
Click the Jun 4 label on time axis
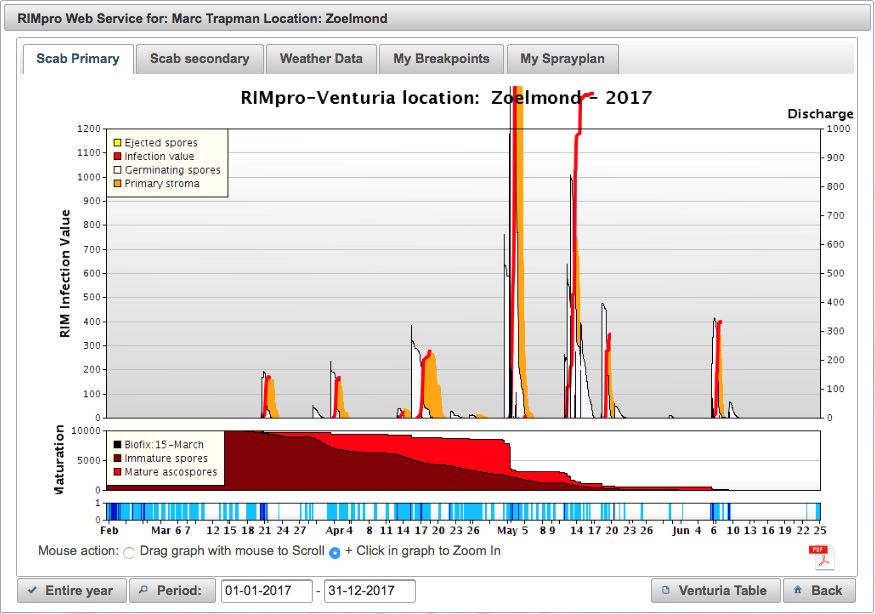point(686,530)
